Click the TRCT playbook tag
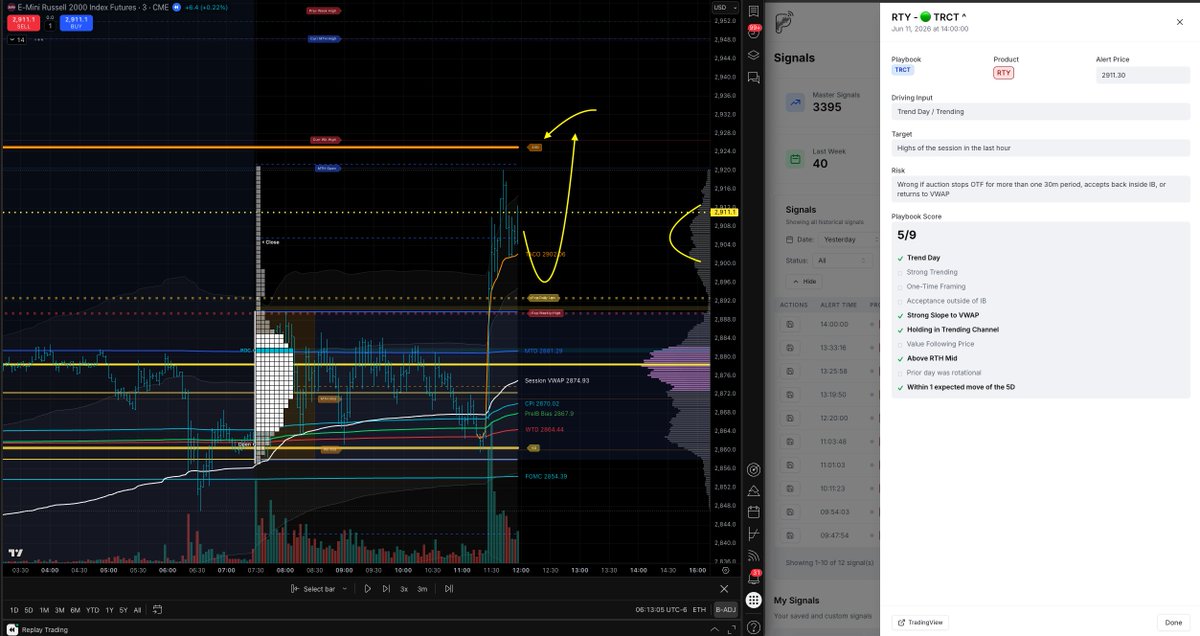This screenshot has height=636, width=1200. click(x=903, y=70)
